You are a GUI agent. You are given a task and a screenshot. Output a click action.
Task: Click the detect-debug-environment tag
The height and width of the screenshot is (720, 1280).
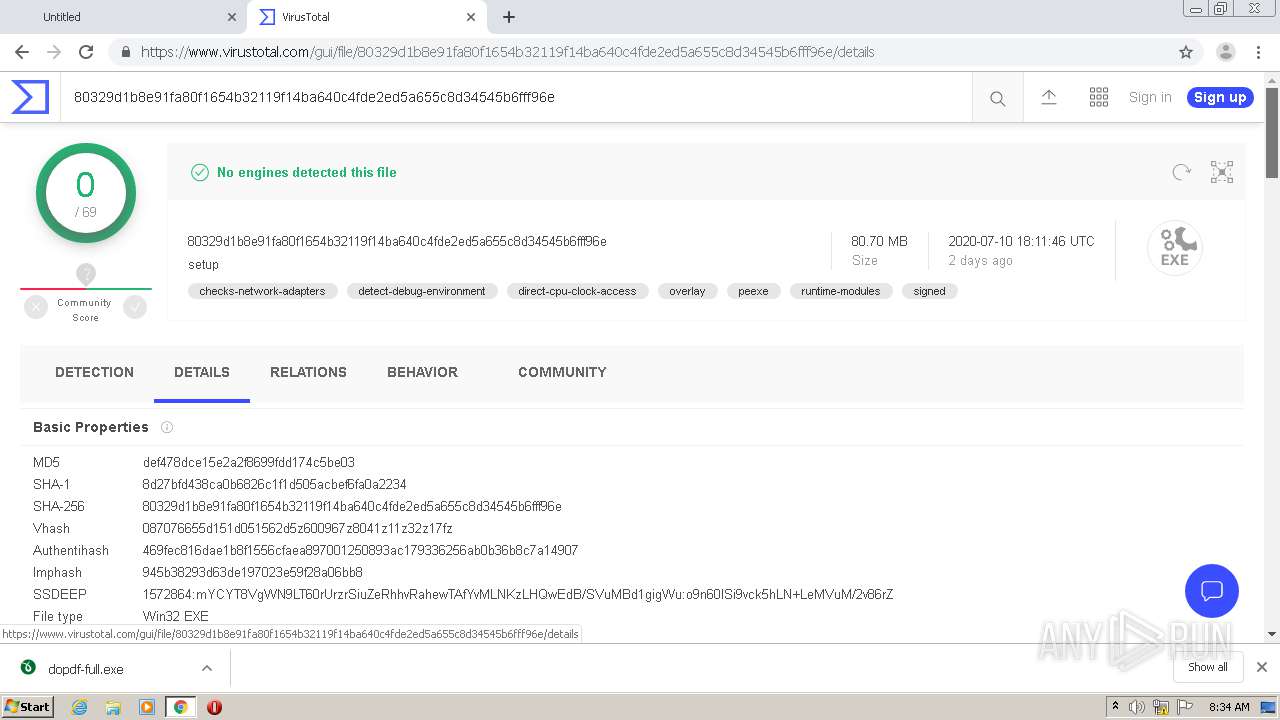click(x=422, y=291)
